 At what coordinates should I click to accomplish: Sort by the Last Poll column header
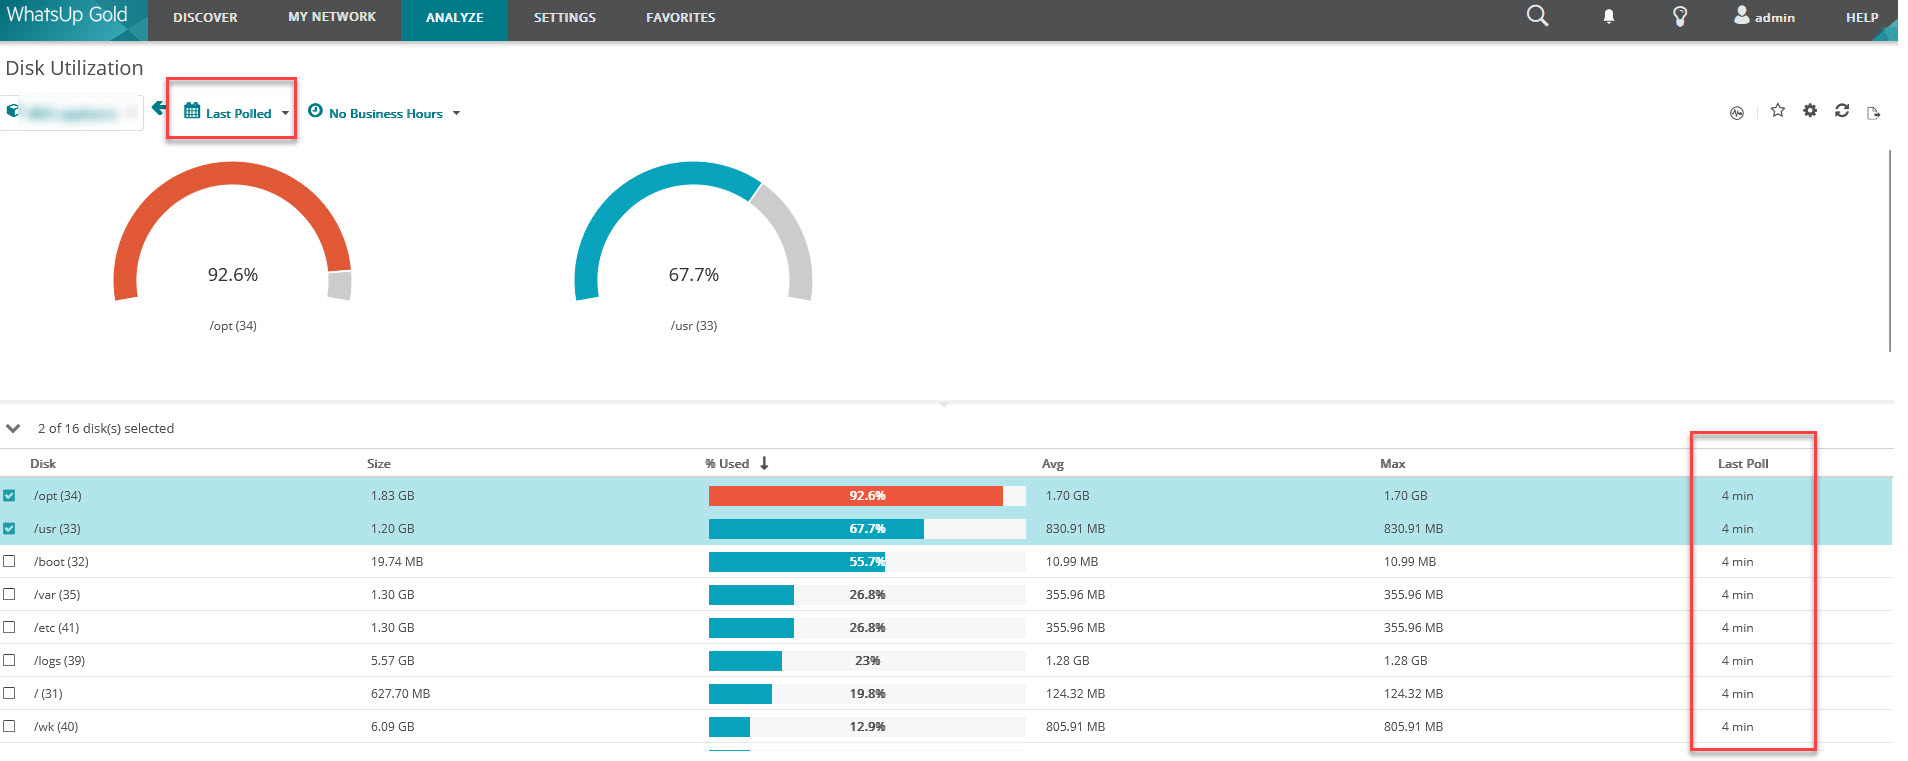1743,464
